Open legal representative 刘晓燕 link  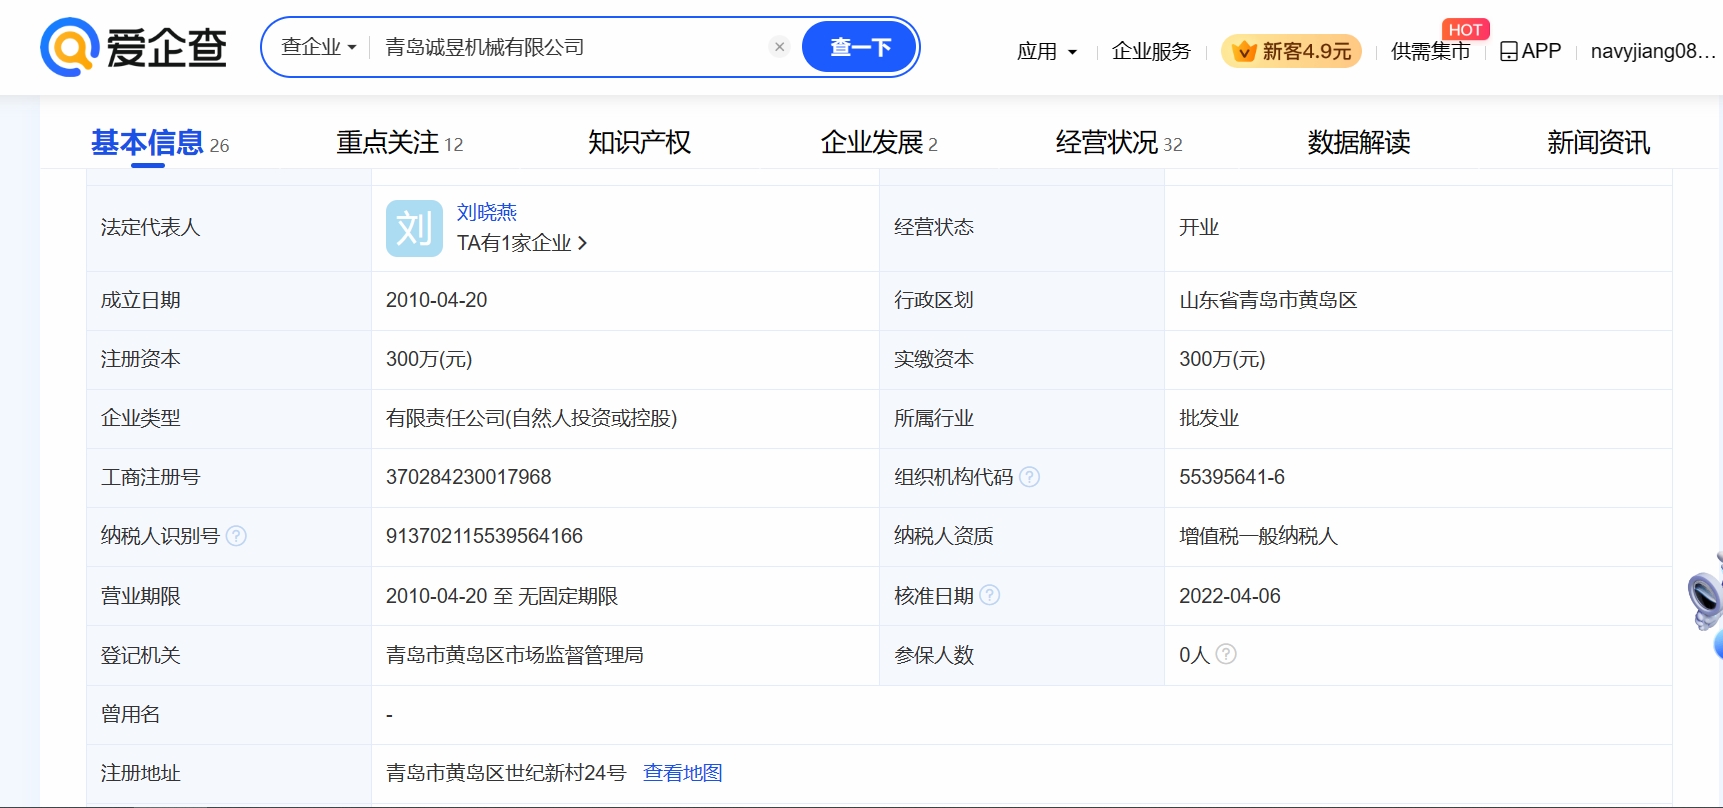(x=487, y=212)
